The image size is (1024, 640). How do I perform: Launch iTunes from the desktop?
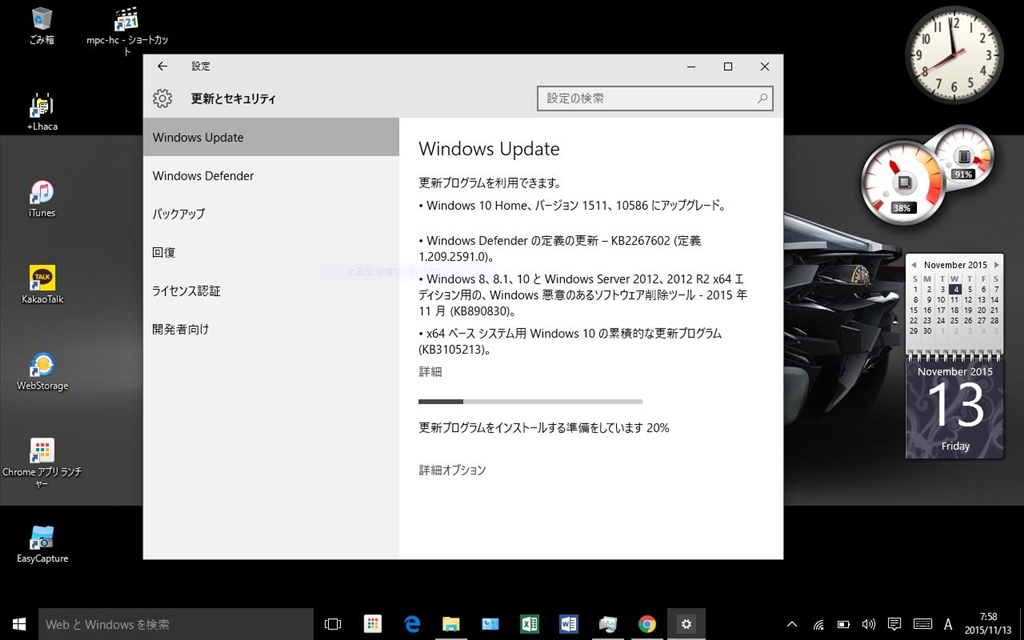click(42, 199)
